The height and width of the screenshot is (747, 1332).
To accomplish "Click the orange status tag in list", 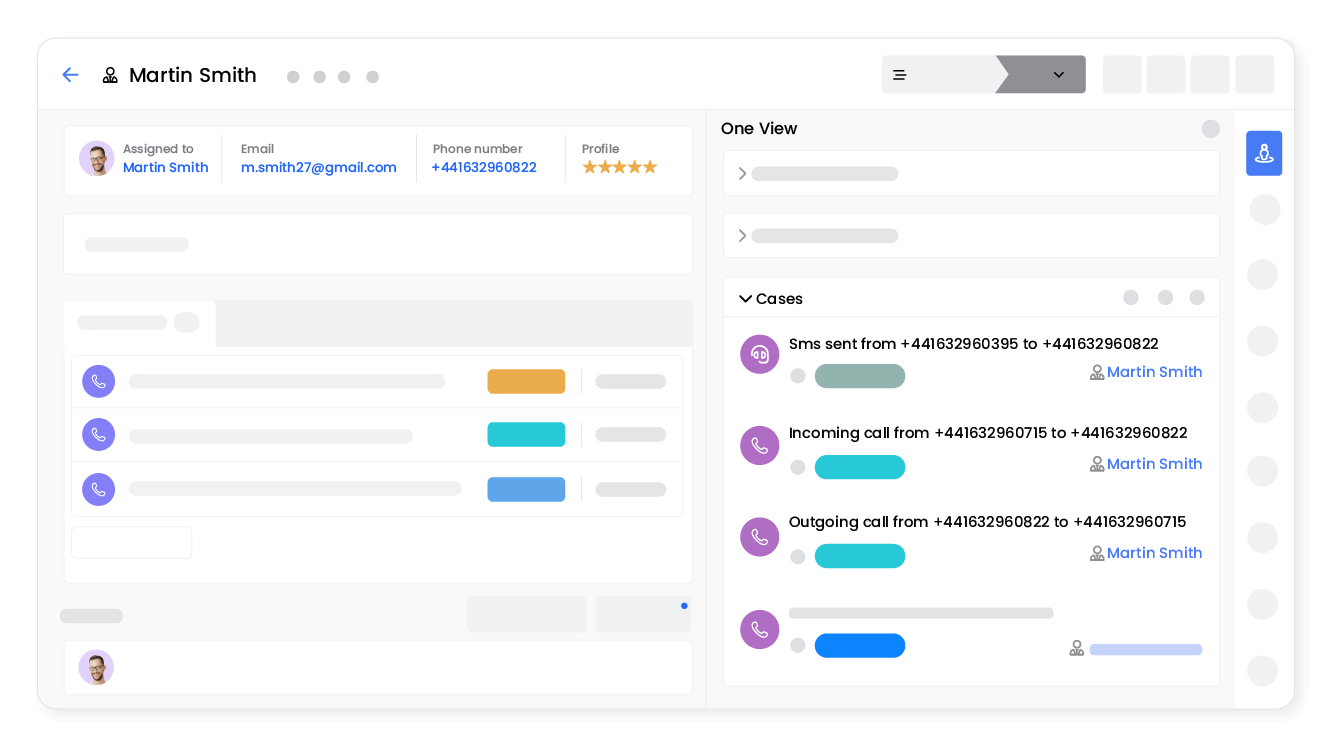I will click(526, 381).
